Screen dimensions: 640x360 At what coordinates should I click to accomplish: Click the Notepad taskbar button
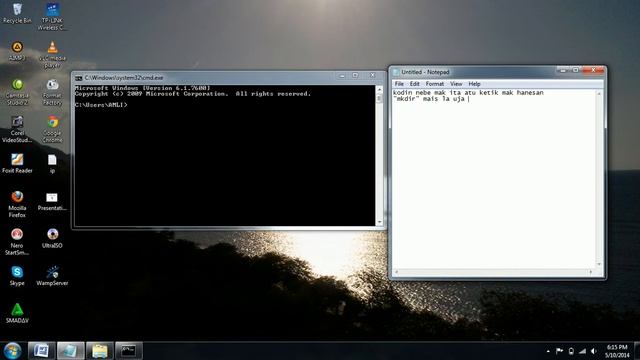[71, 351]
